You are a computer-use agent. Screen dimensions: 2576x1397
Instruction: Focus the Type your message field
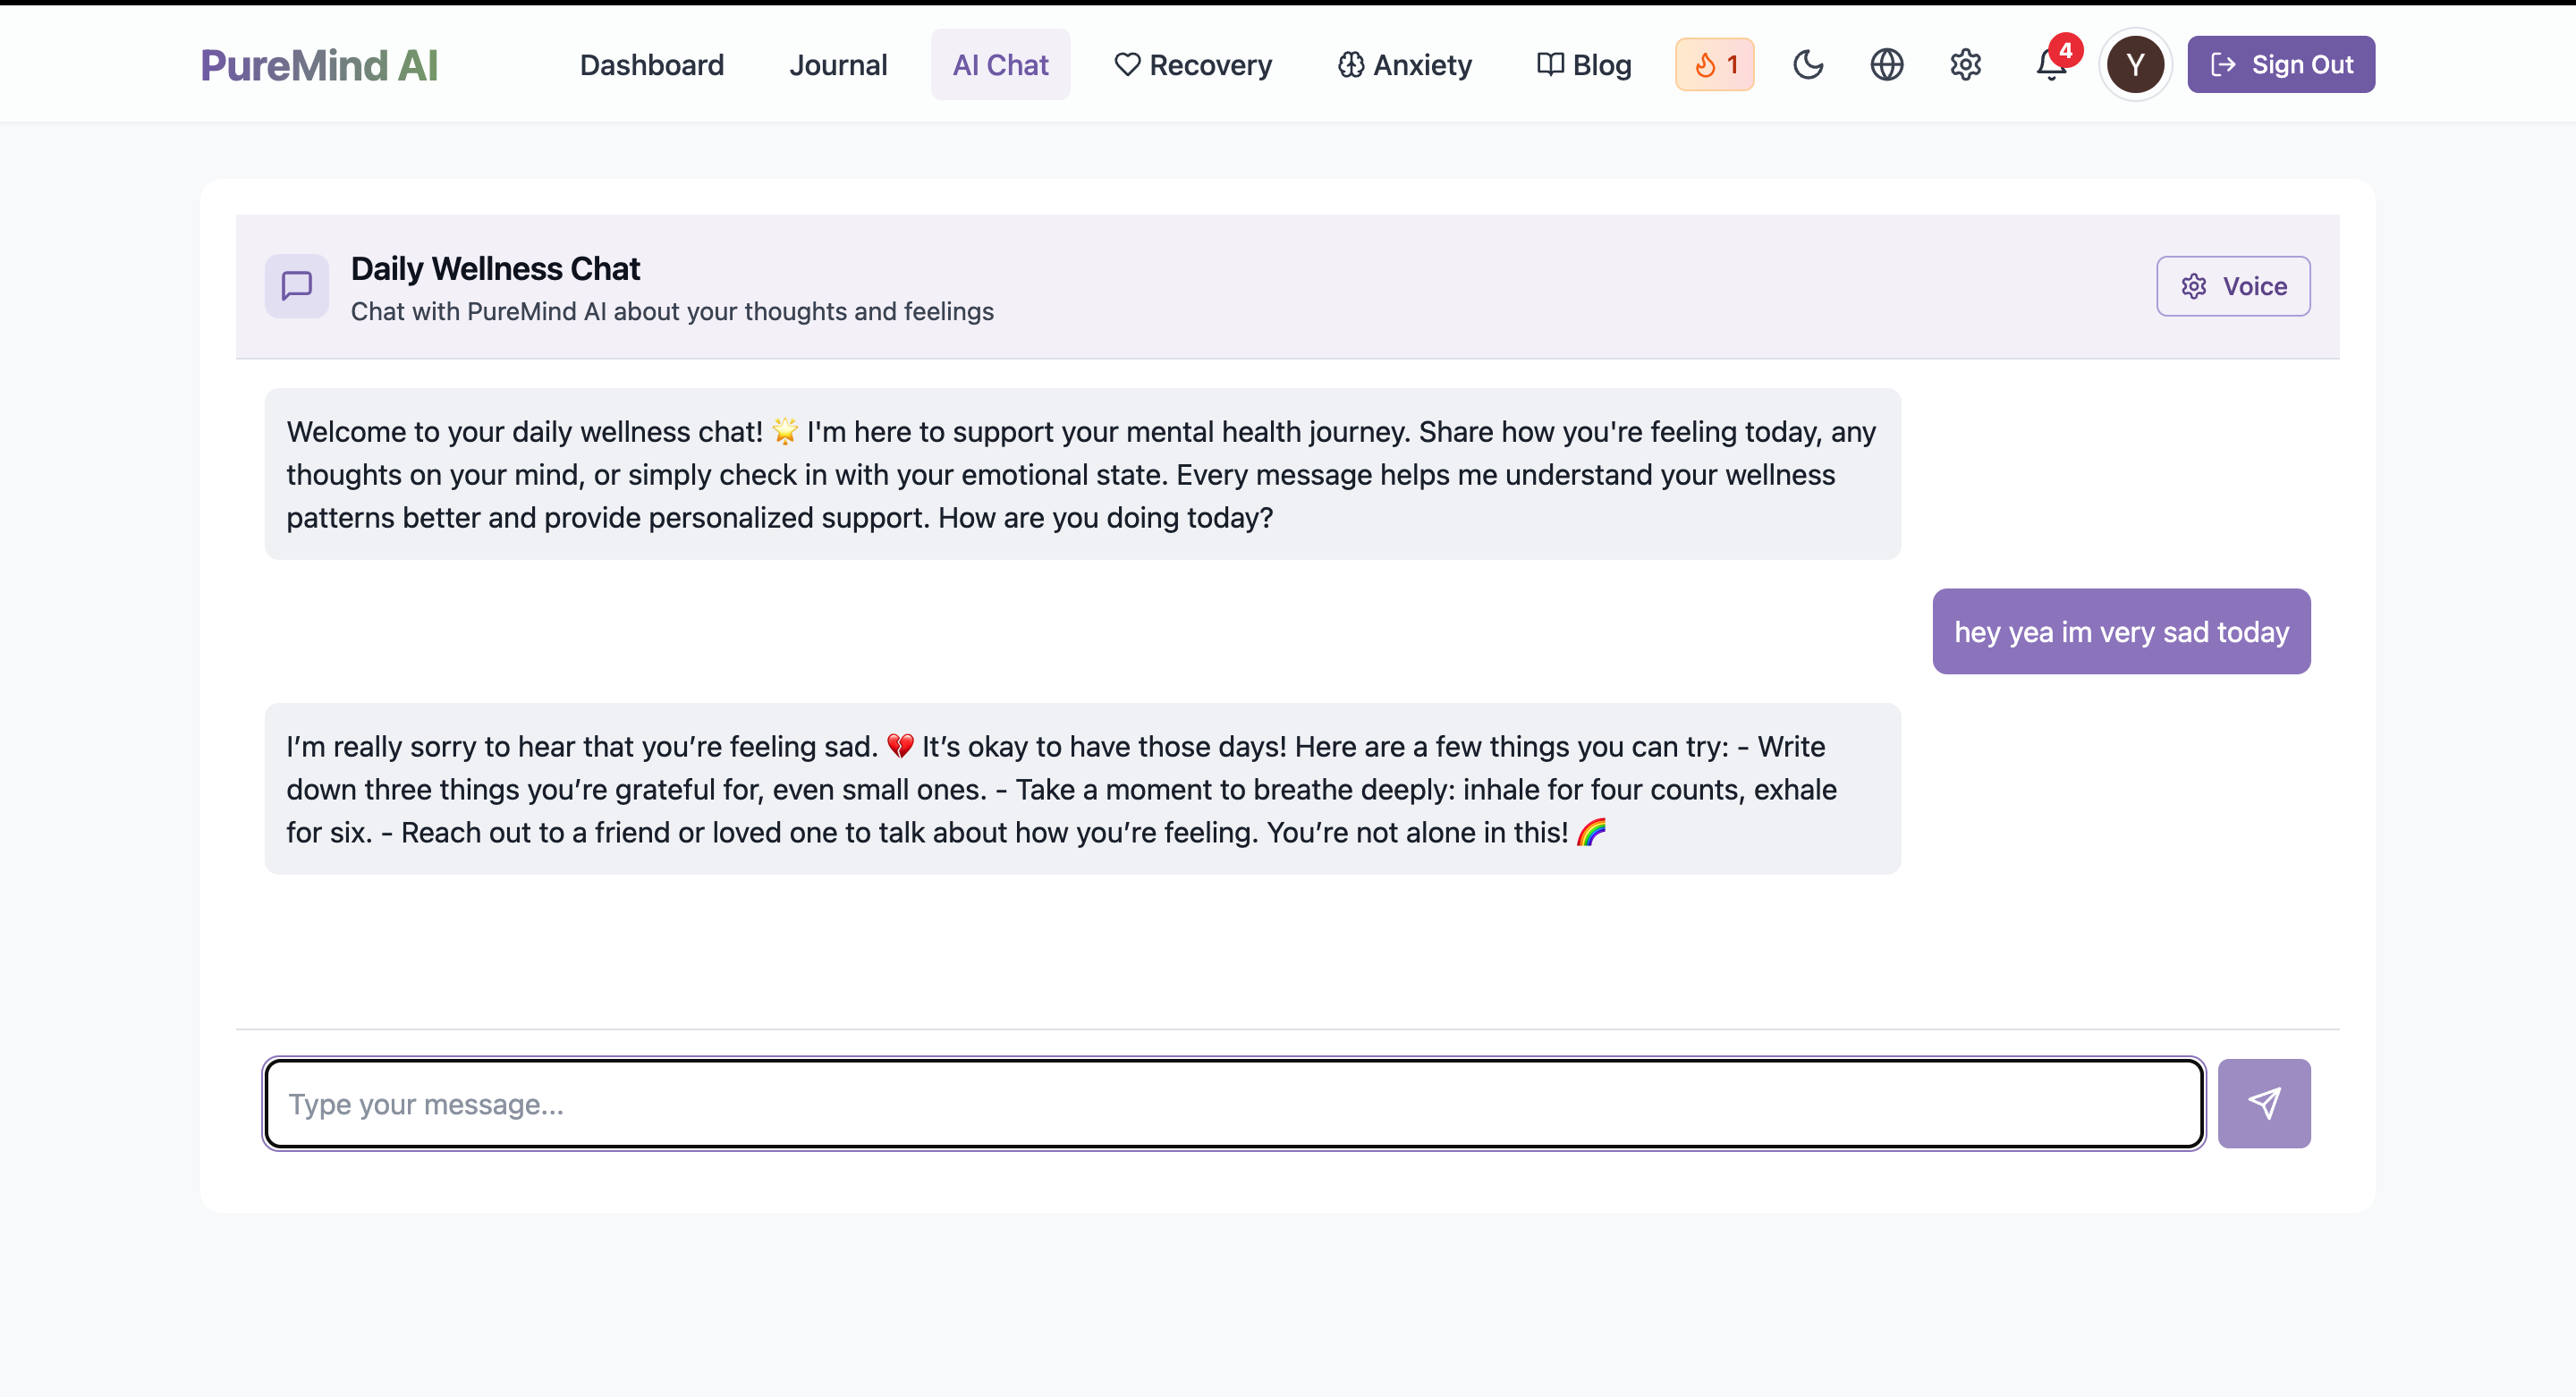pyautogui.click(x=1232, y=1103)
